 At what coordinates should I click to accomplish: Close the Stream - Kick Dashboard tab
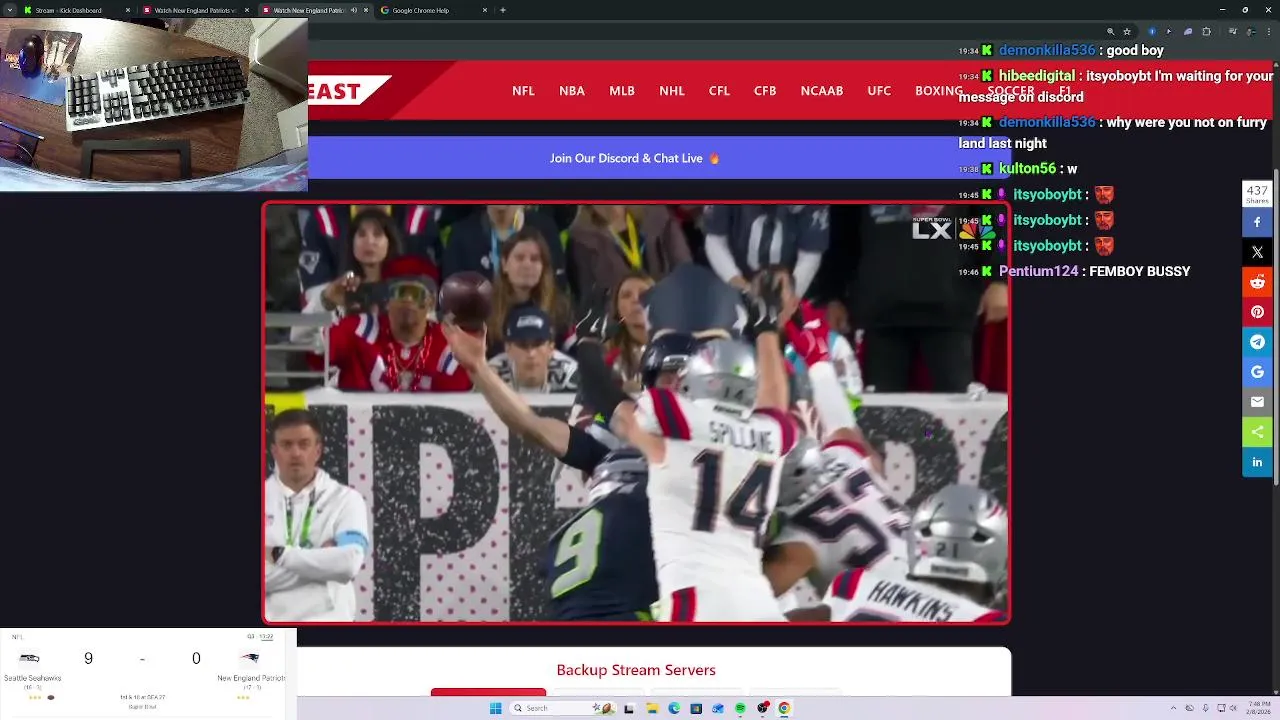click(128, 10)
